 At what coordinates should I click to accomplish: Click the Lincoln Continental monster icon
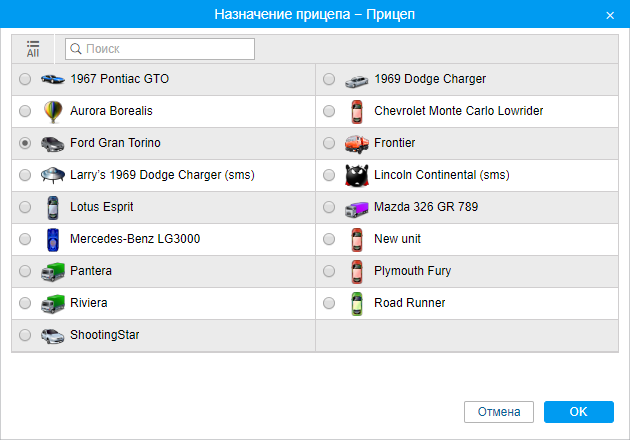coord(356,175)
